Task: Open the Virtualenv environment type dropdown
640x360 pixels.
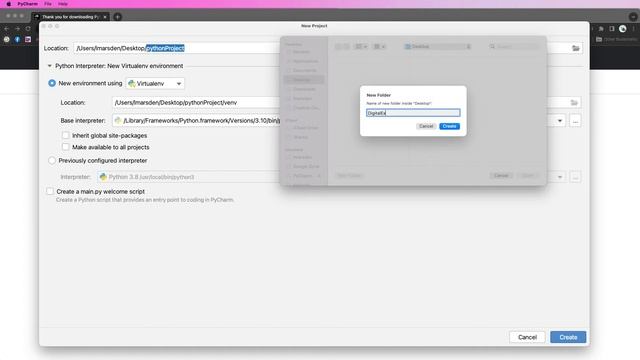Action: tap(155, 84)
